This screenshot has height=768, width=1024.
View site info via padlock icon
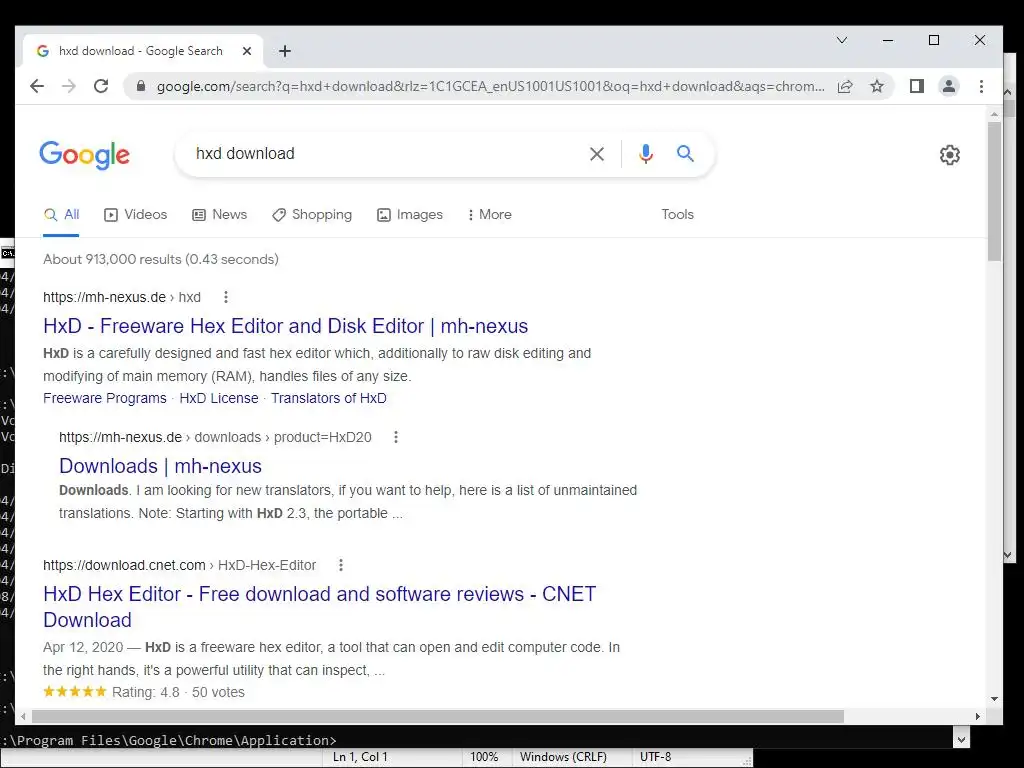[x=140, y=86]
